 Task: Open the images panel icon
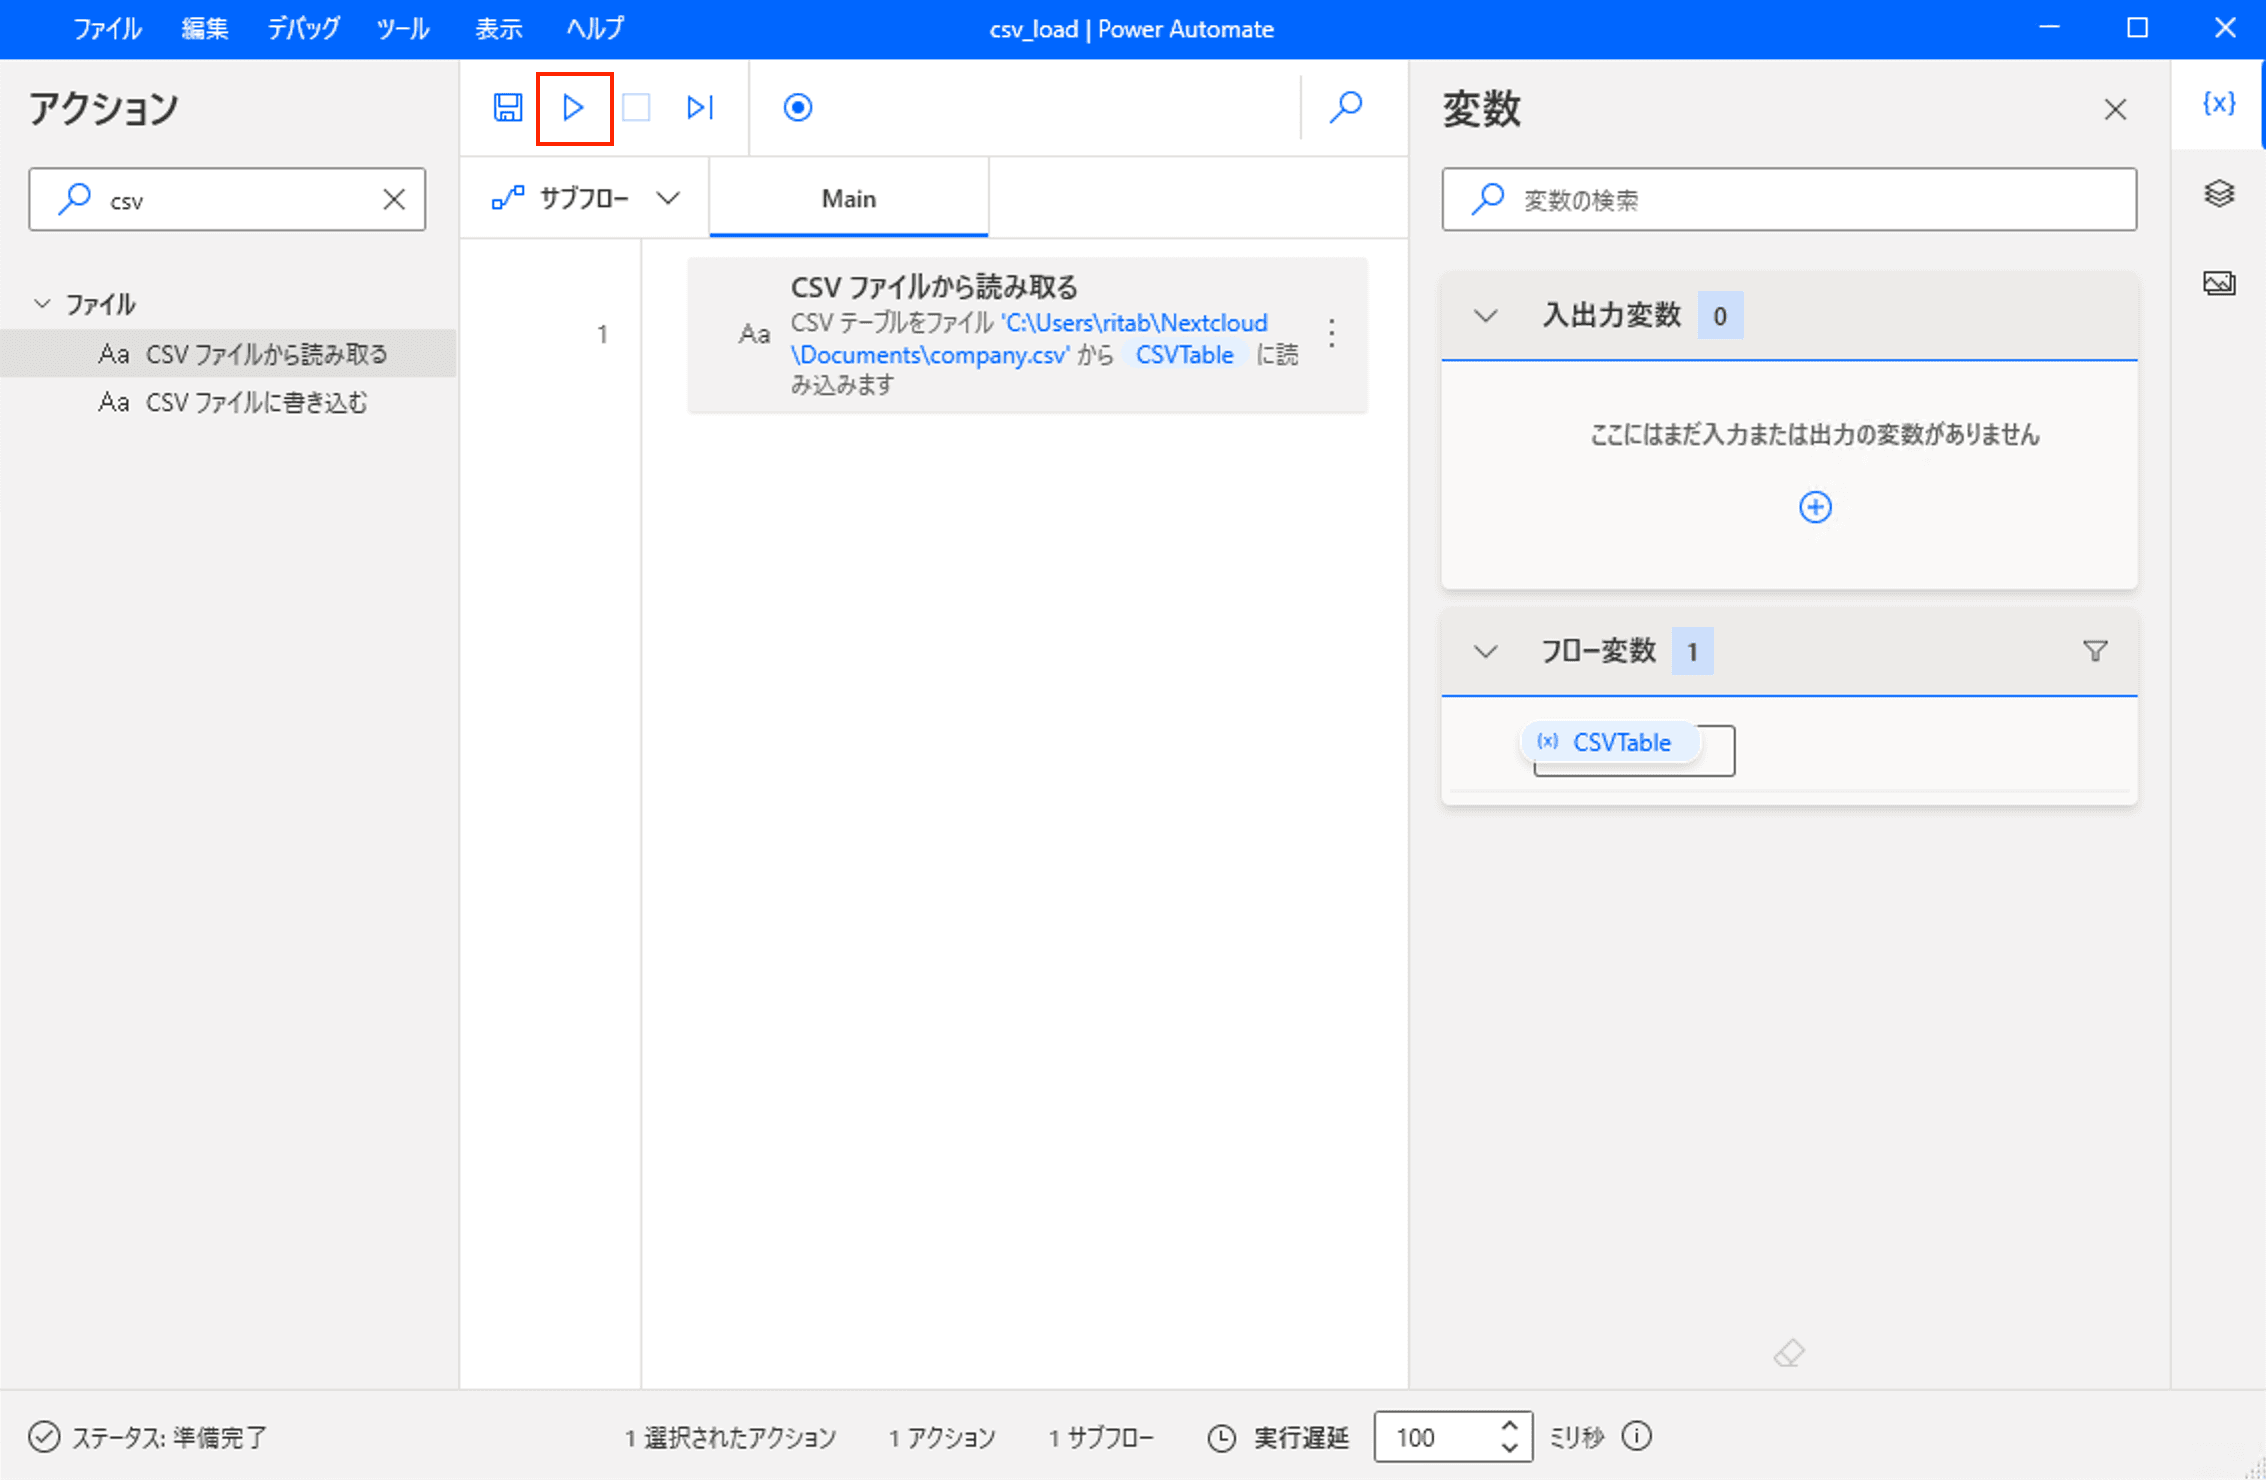click(2218, 283)
